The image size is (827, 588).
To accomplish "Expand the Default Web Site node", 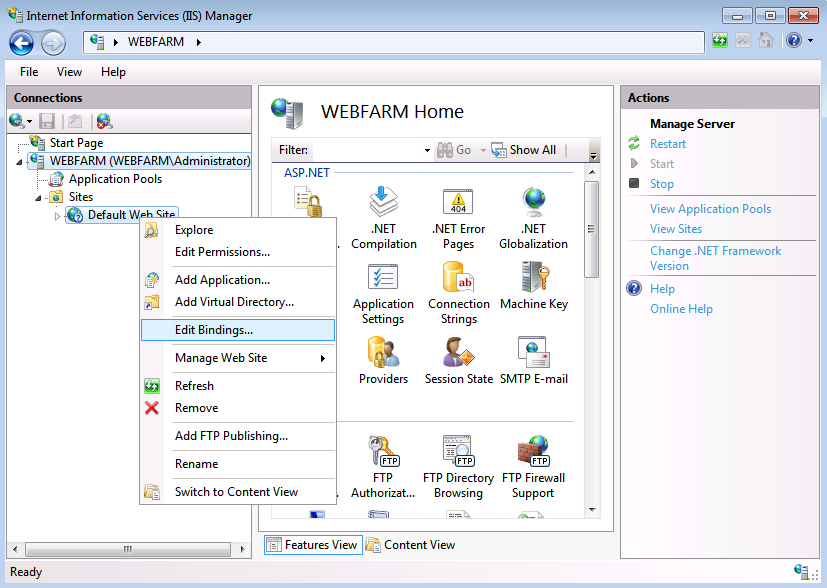I will [x=57, y=216].
